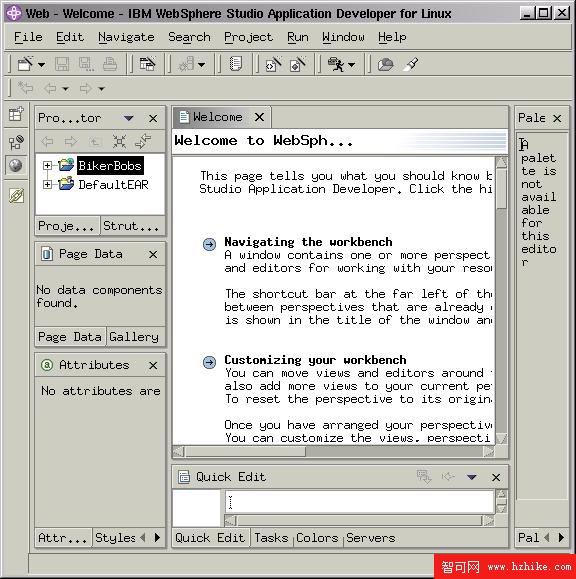Click Project Navigator Back arrow icon

(47, 141)
